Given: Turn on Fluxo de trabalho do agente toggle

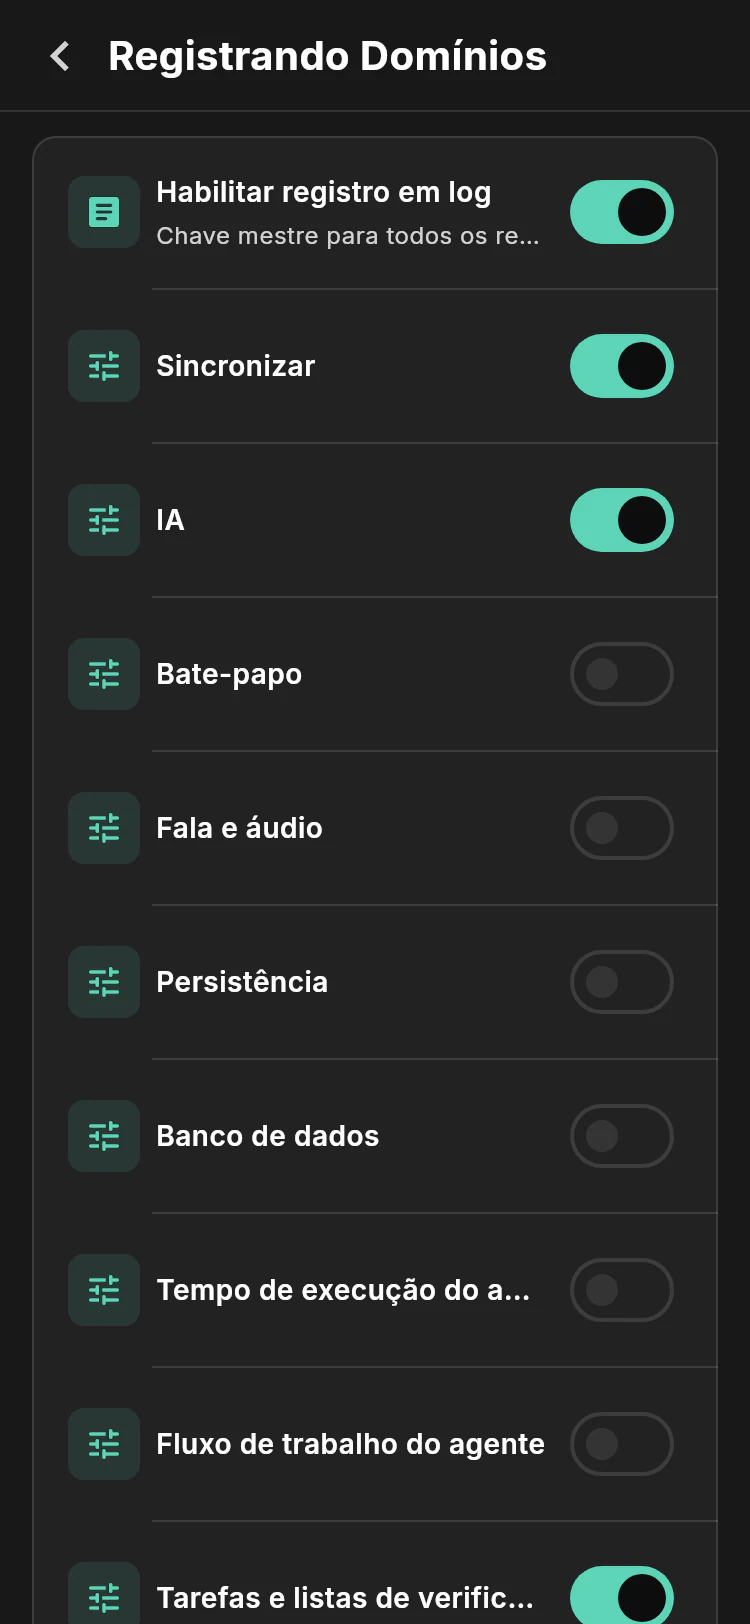Looking at the screenshot, I should coord(622,1444).
